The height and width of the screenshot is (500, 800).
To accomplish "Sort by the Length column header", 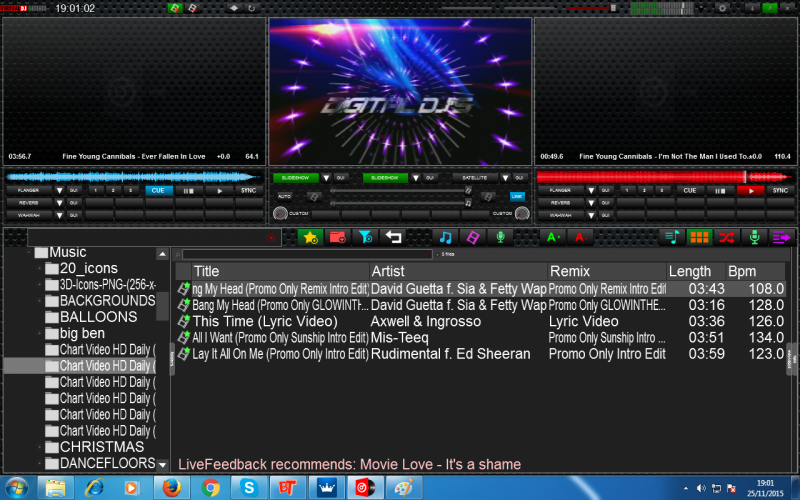I will [696, 271].
